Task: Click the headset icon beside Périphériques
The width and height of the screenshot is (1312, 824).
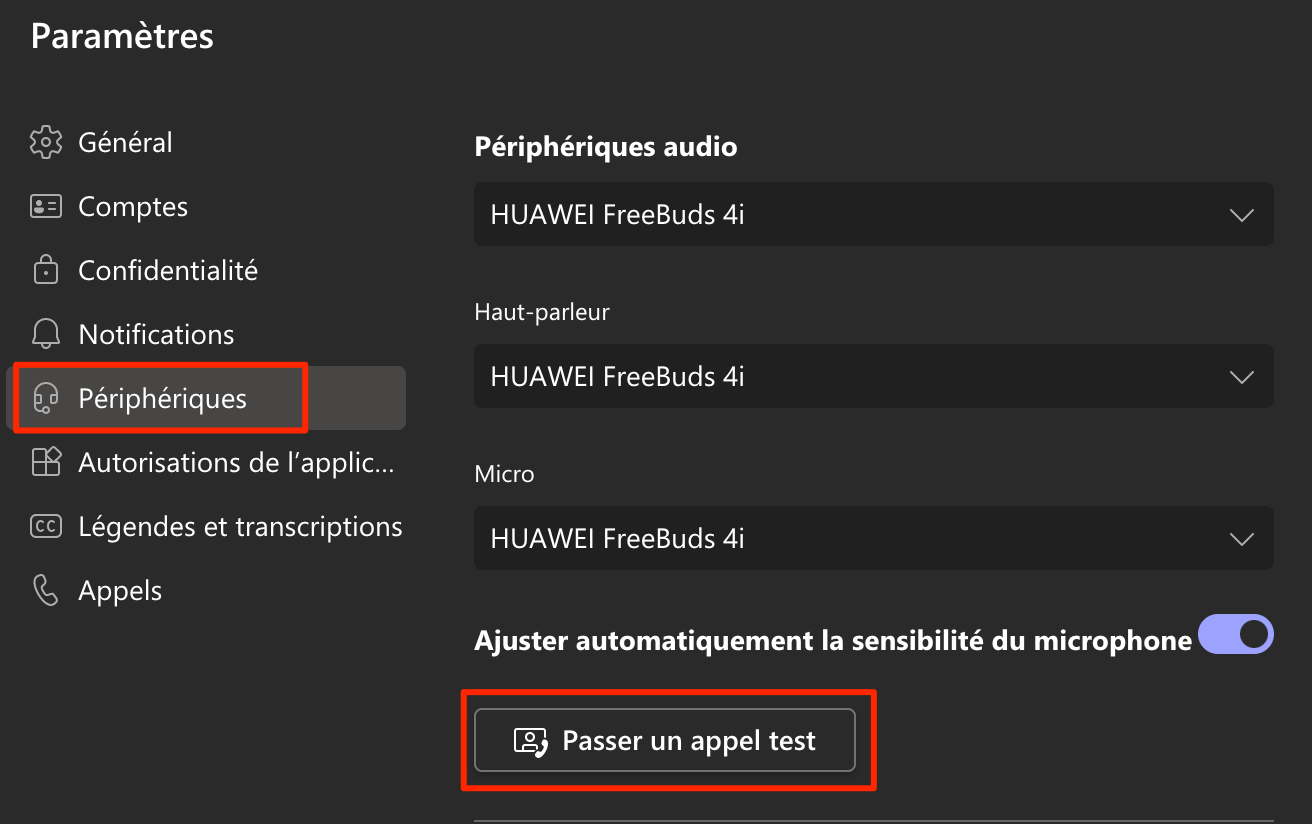Action: click(x=46, y=398)
